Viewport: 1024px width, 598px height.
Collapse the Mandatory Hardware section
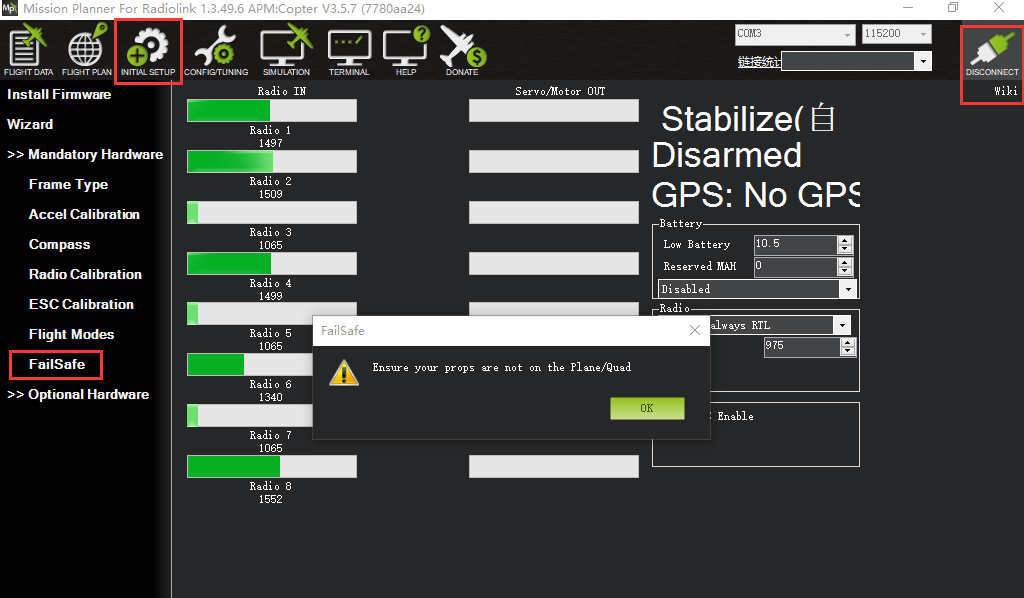85,154
